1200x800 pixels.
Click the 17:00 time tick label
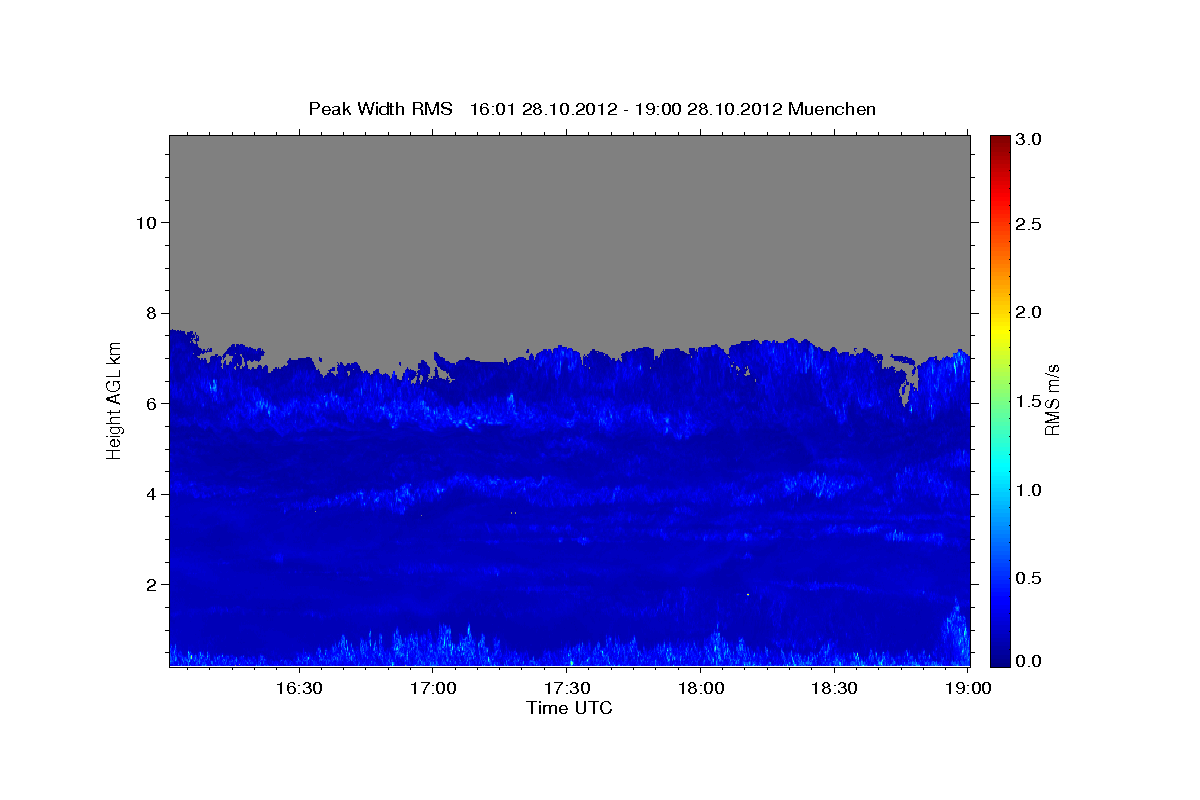pos(434,689)
